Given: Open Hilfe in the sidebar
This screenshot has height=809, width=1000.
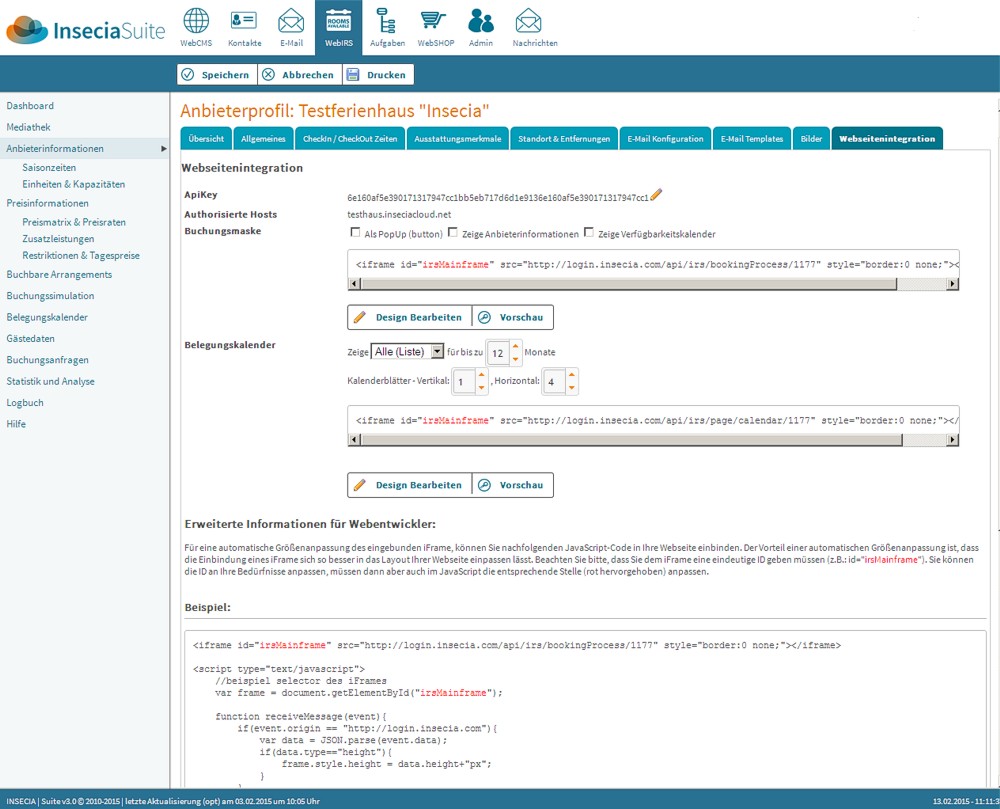Looking at the screenshot, I should [x=16, y=424].
